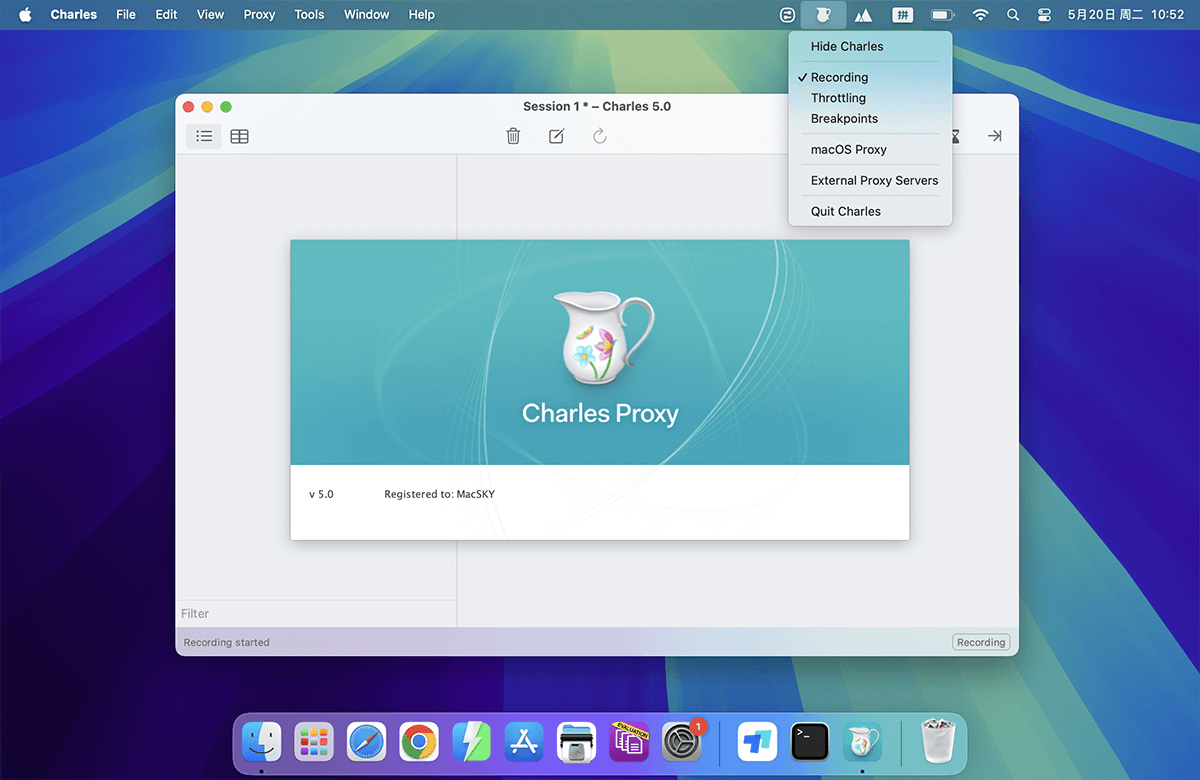The width and height of the screenshot is (1200, 780).
Task: Toggle Breakpoints in the status menu
Action: (x=870, y=118)
